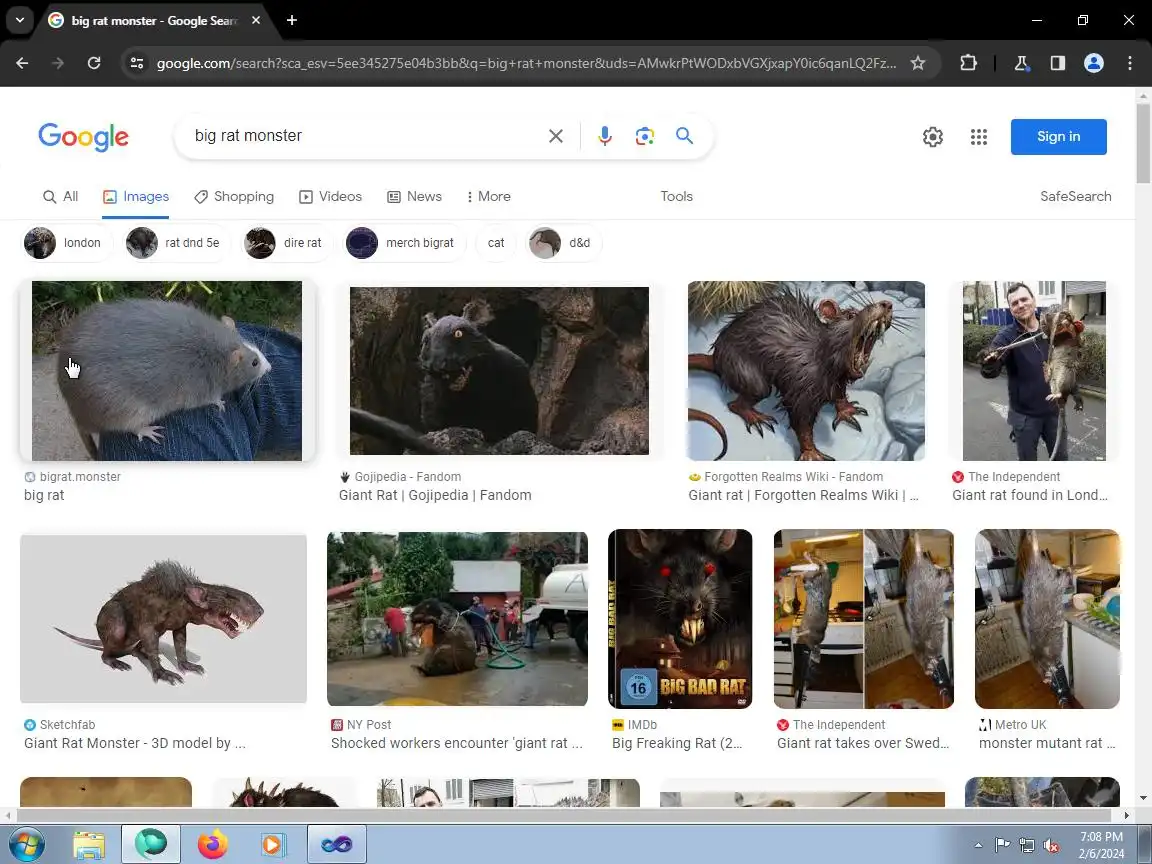Filter by the 'merch bigrat' chip
1152x864 pixels.
(405, 242)
